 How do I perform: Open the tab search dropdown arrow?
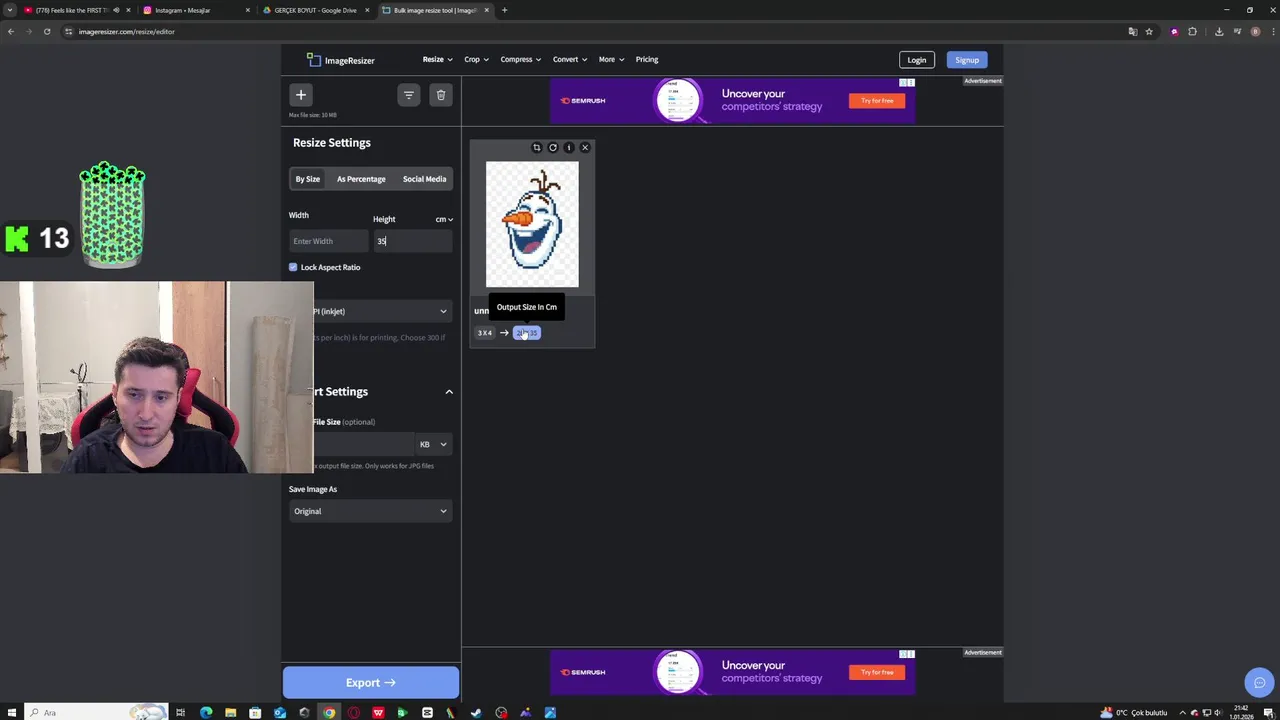click(x=10, y=10)
